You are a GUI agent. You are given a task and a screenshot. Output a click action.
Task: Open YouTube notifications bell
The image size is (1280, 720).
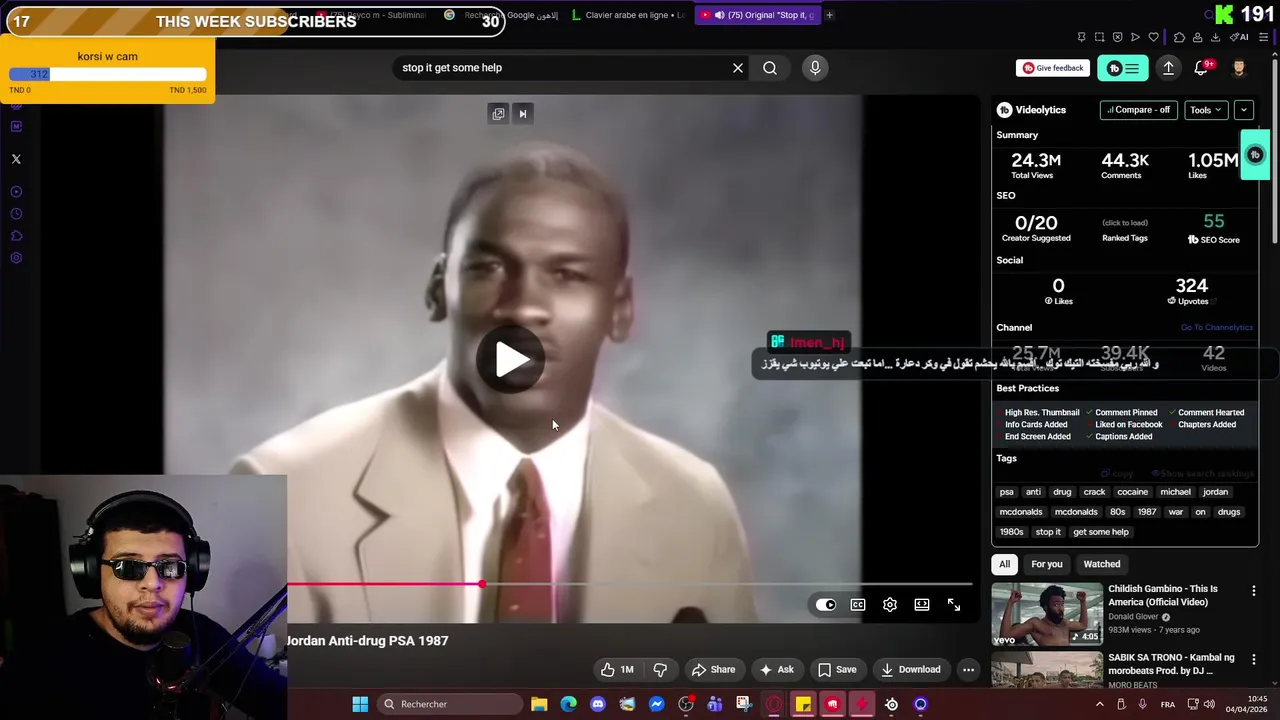pos(1201,68)
